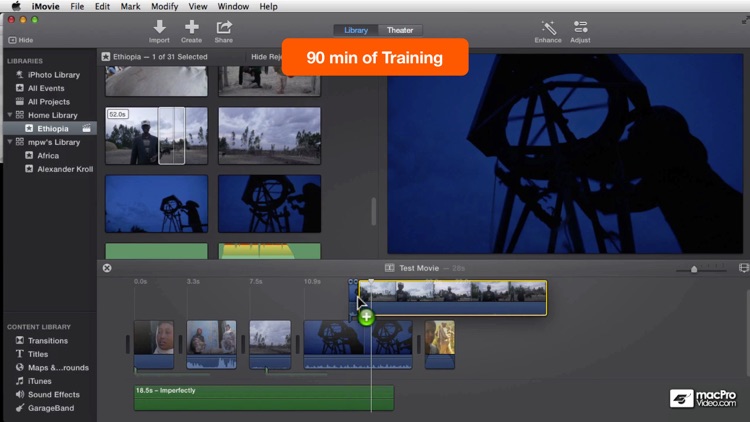
Task: Select the close-up blue windmill clip thumbnail
Action: click(269, 204)
